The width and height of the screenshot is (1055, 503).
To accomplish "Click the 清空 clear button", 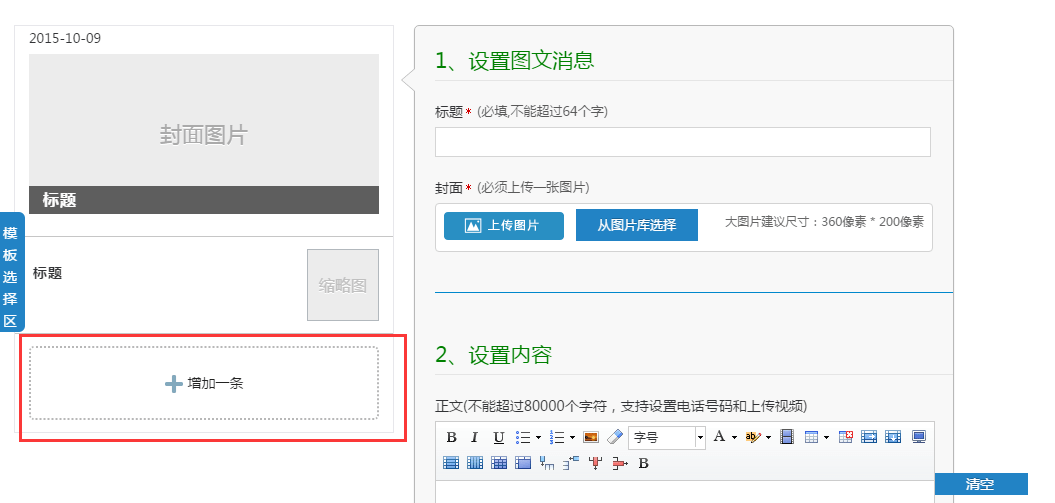I will click(980, 484).
